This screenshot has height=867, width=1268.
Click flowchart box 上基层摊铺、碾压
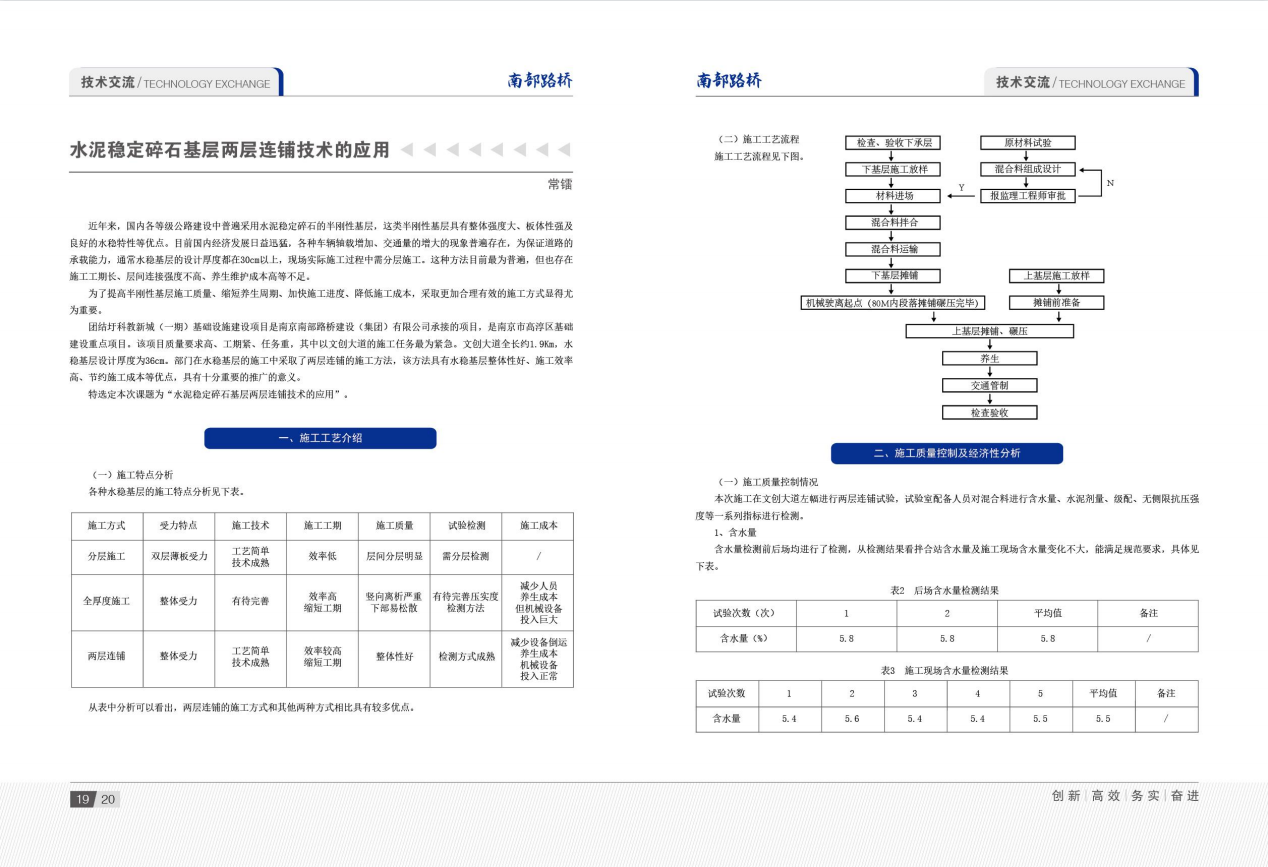[989, 331]
